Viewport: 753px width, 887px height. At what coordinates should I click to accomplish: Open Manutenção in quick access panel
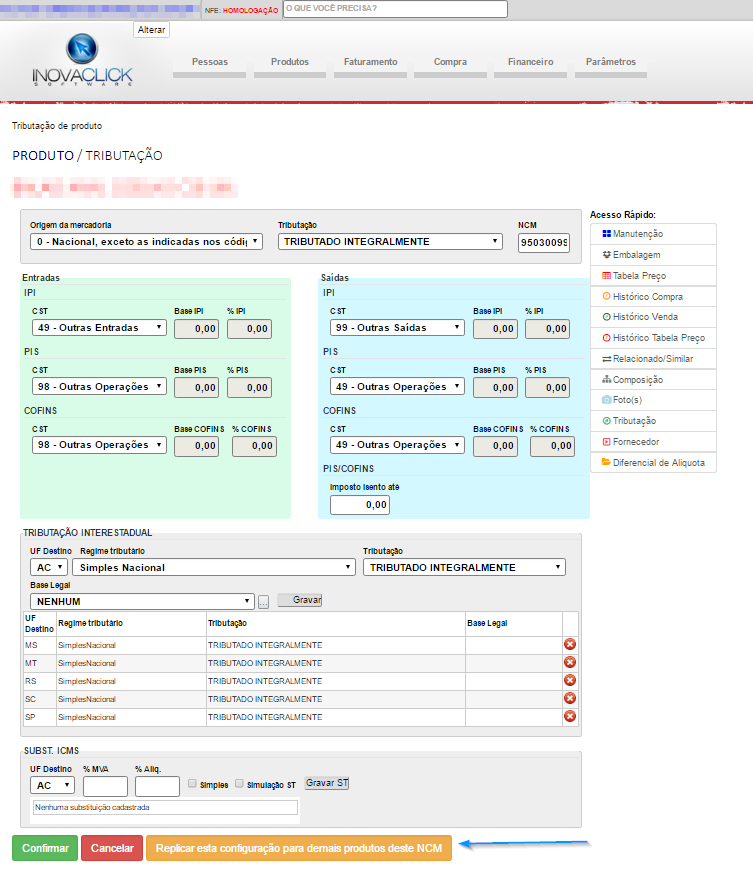tap(653, 234)
